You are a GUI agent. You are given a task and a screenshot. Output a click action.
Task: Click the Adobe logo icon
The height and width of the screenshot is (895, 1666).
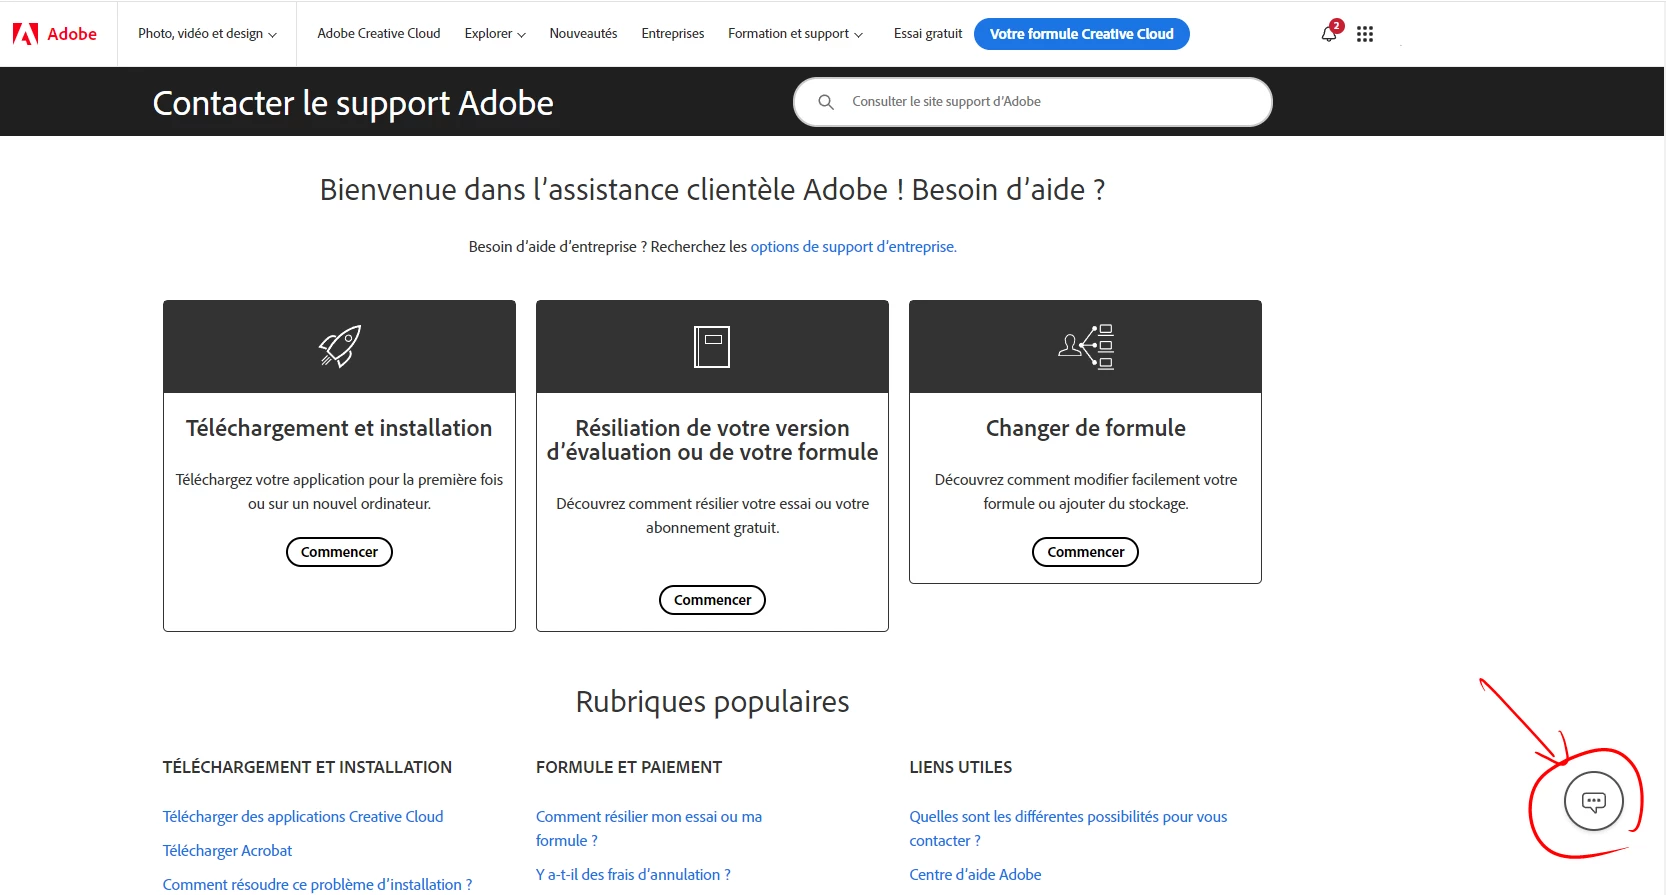click(x=26, y=34)
